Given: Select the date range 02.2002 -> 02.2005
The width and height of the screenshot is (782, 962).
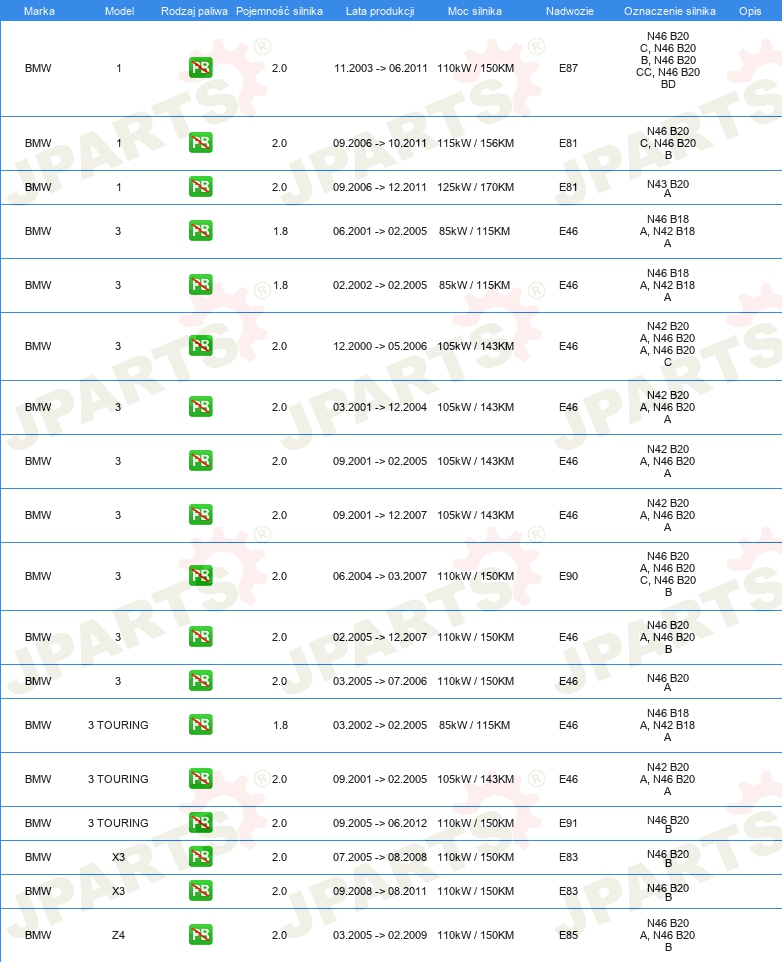Looking at the screenshot, I should pos(380,285).
